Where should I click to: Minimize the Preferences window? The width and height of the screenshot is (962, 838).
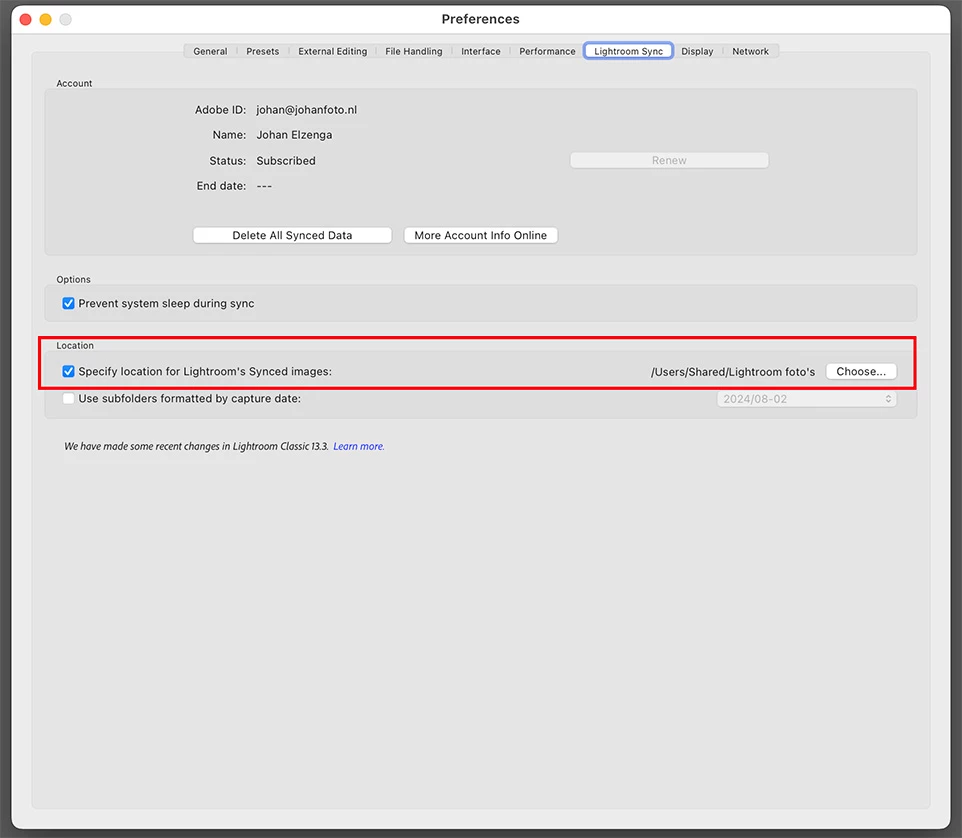[45, 20]
